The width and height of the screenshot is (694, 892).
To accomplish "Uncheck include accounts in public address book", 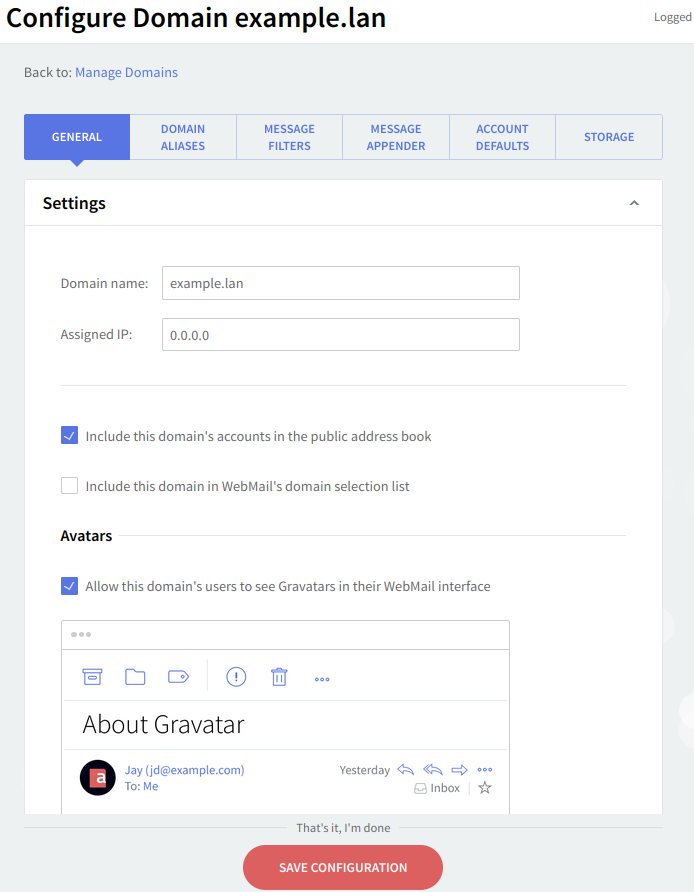I will pyautogui.click(x=69, y=436).
